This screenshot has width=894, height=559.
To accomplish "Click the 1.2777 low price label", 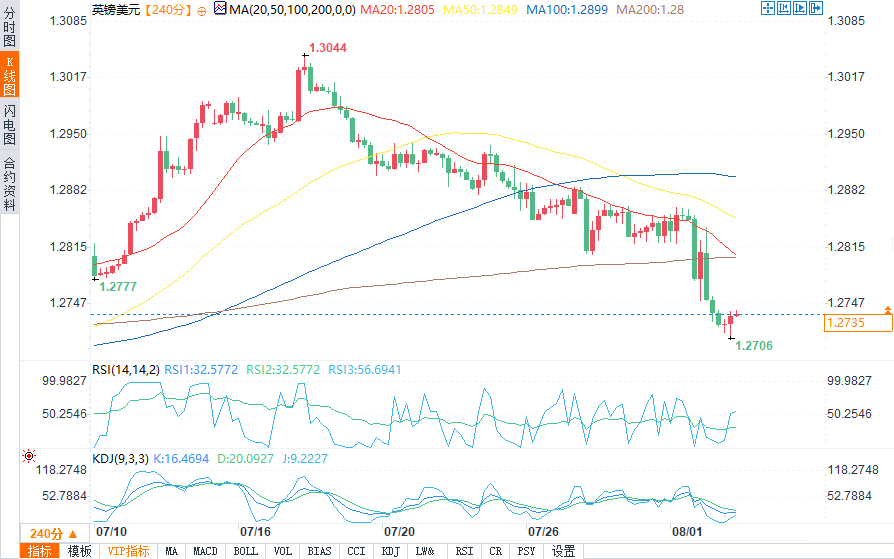I will [118, 286].
